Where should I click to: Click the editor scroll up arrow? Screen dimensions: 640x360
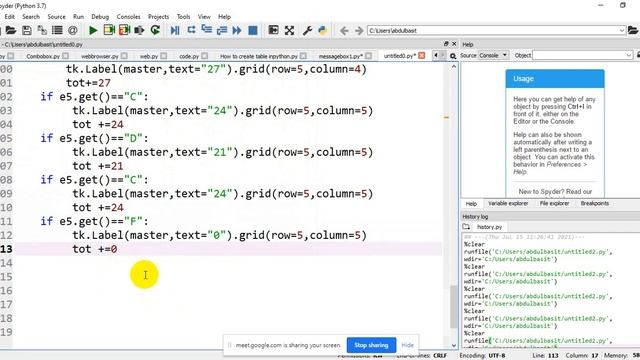point(454,66)
